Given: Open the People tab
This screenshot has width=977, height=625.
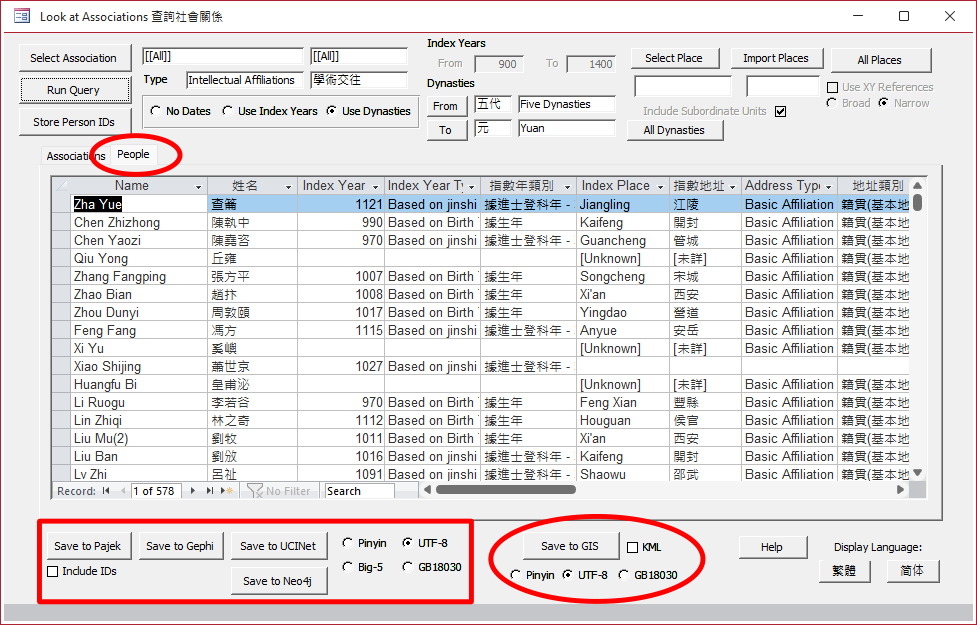Looking at the screenshot, I should pyautogui.click(x=133, y=154).
